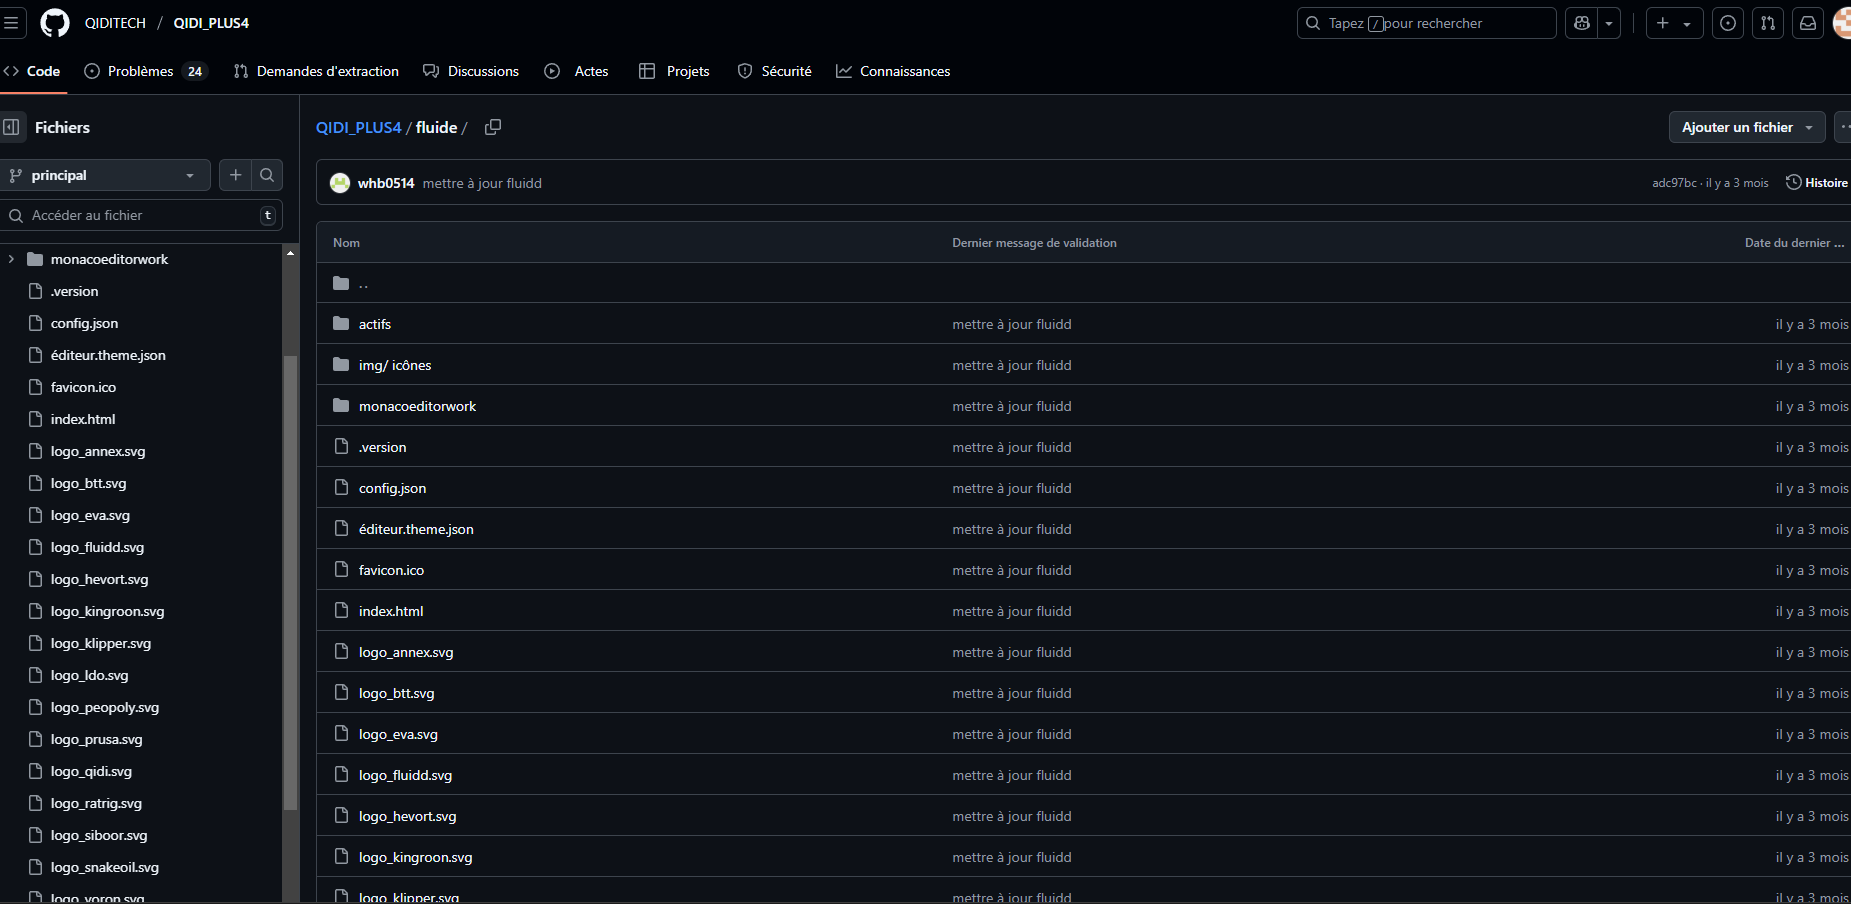Open the whb0514 user profile link
1851x904 pixels.
click(386, 183)
